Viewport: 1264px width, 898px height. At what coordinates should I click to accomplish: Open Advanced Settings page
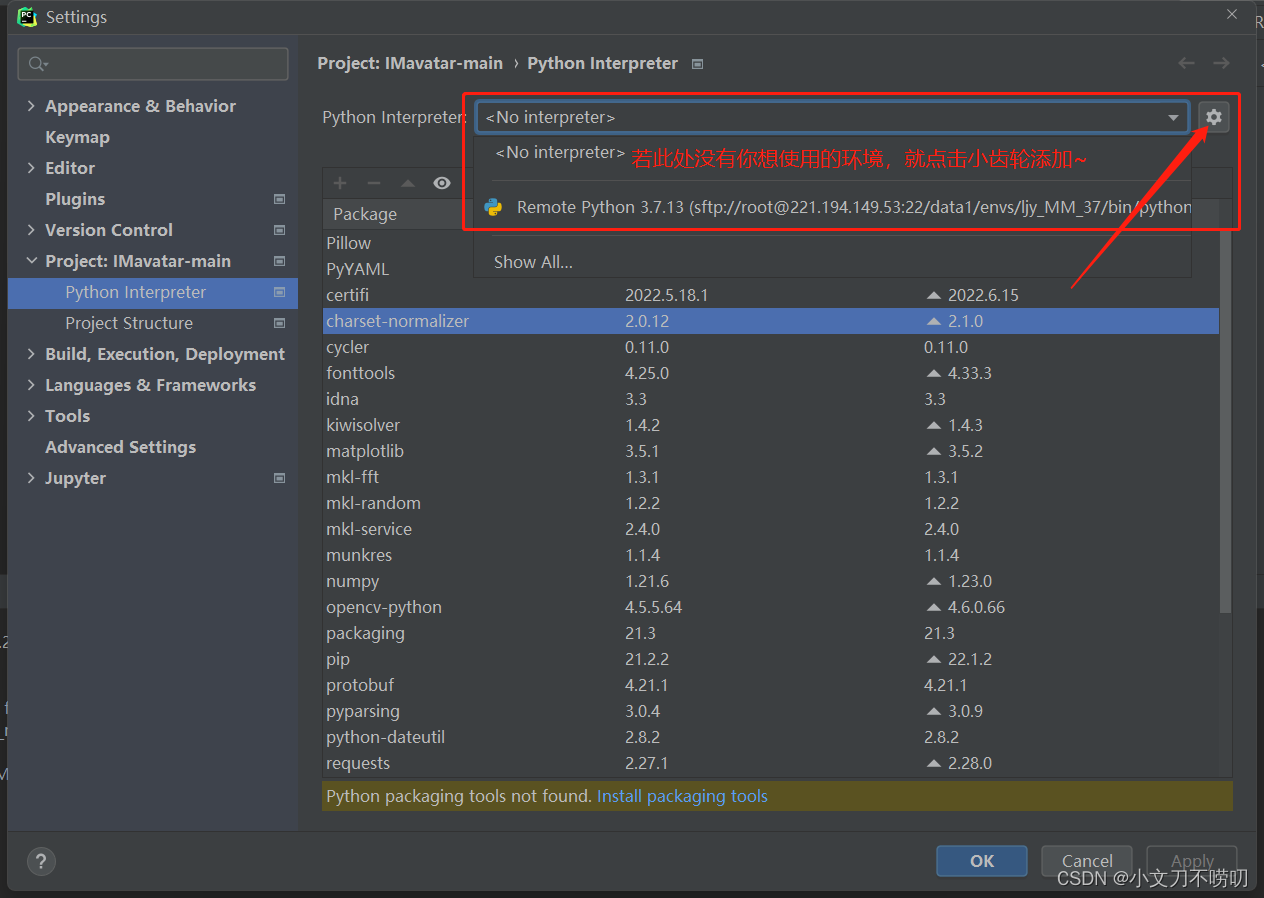[x=120, y=447]
